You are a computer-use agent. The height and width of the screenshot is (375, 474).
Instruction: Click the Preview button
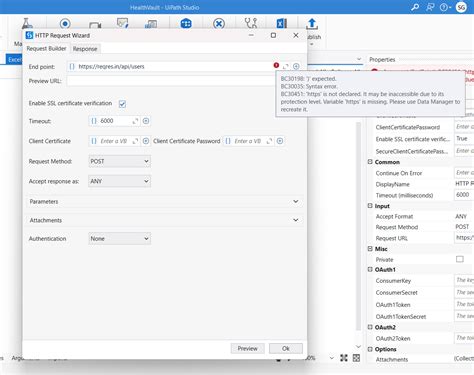click(x=248, y=349)
